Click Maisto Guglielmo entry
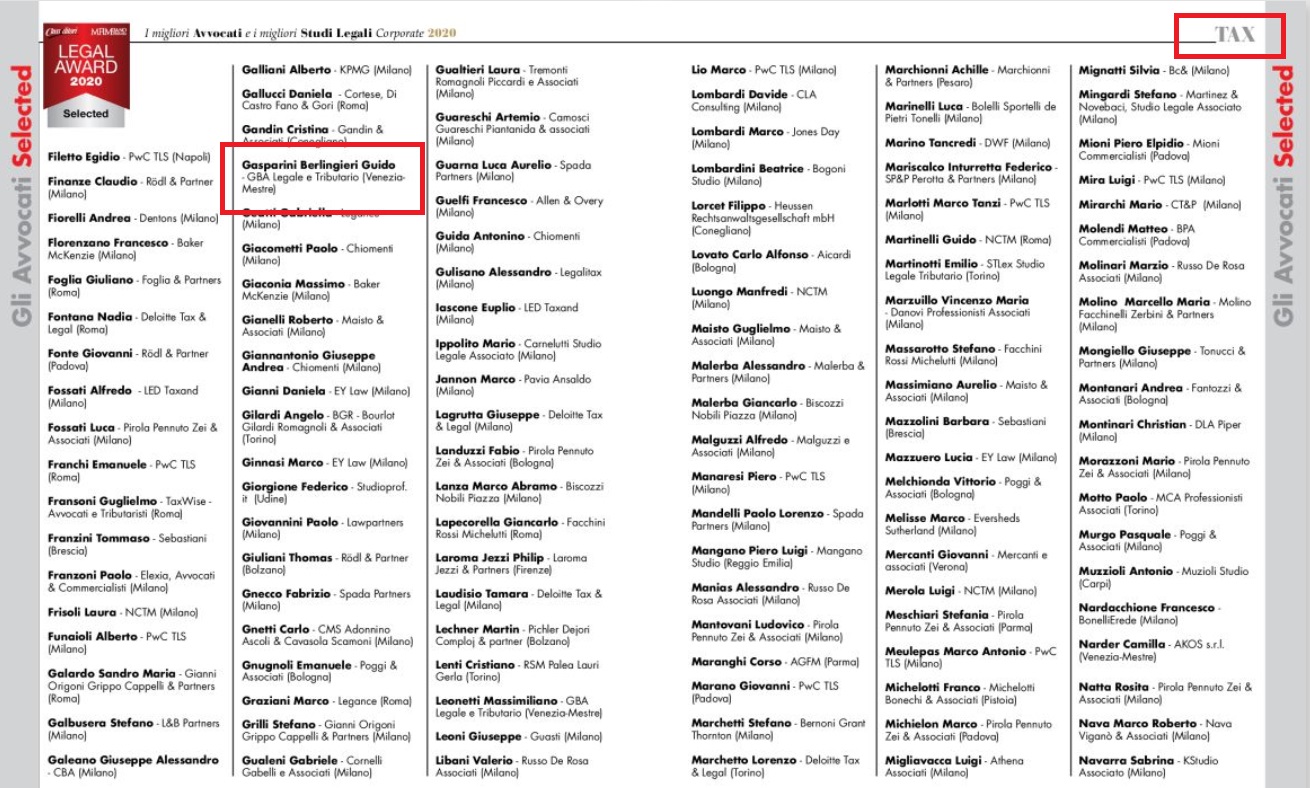Viewport: 1310px width, 788px height. [767, 335]
